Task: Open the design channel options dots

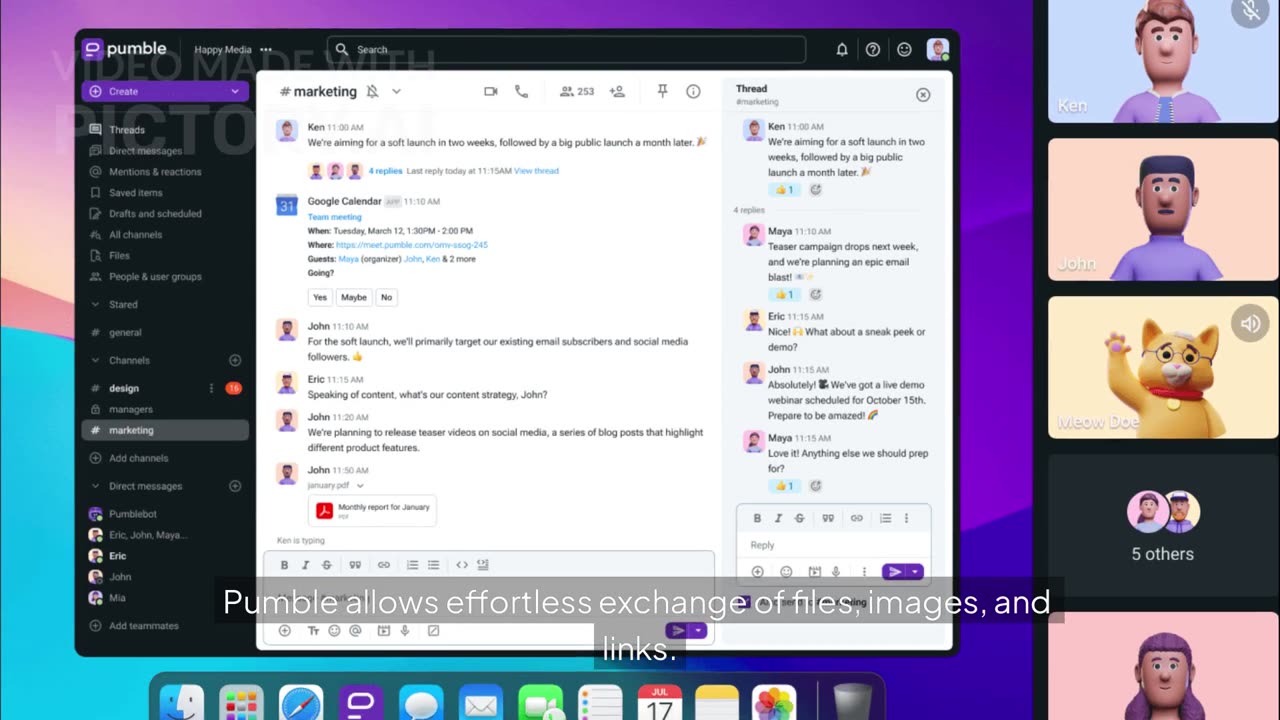Action: pos(211,388)
